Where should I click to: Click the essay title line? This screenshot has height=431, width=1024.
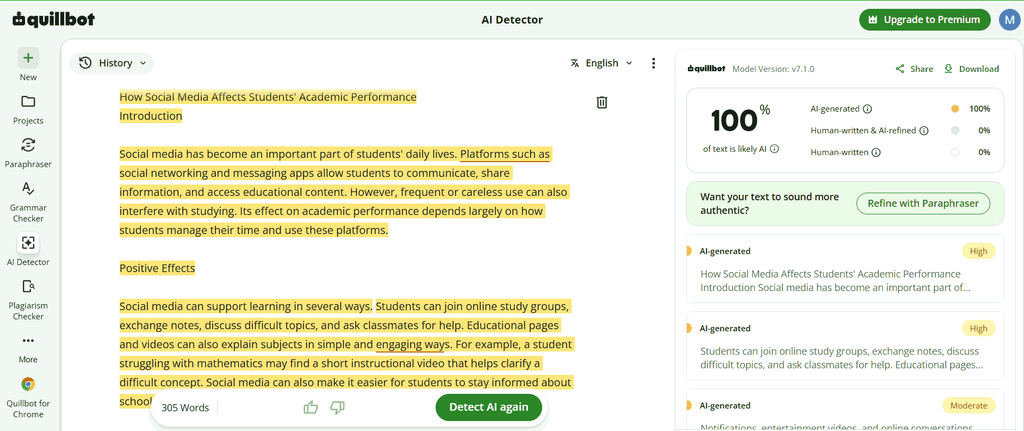point(268,97)
